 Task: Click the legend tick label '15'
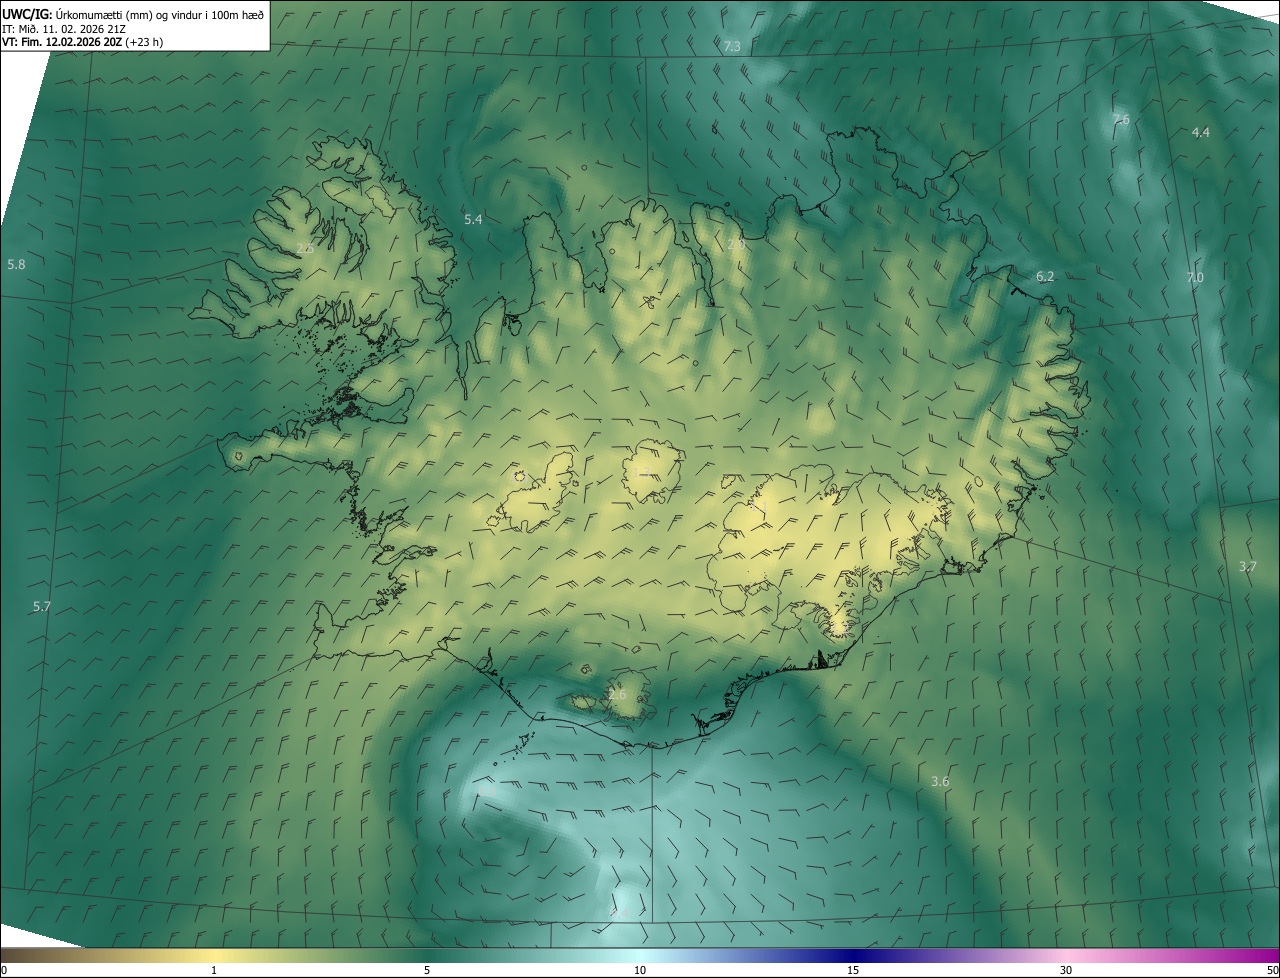pos(853,970)
